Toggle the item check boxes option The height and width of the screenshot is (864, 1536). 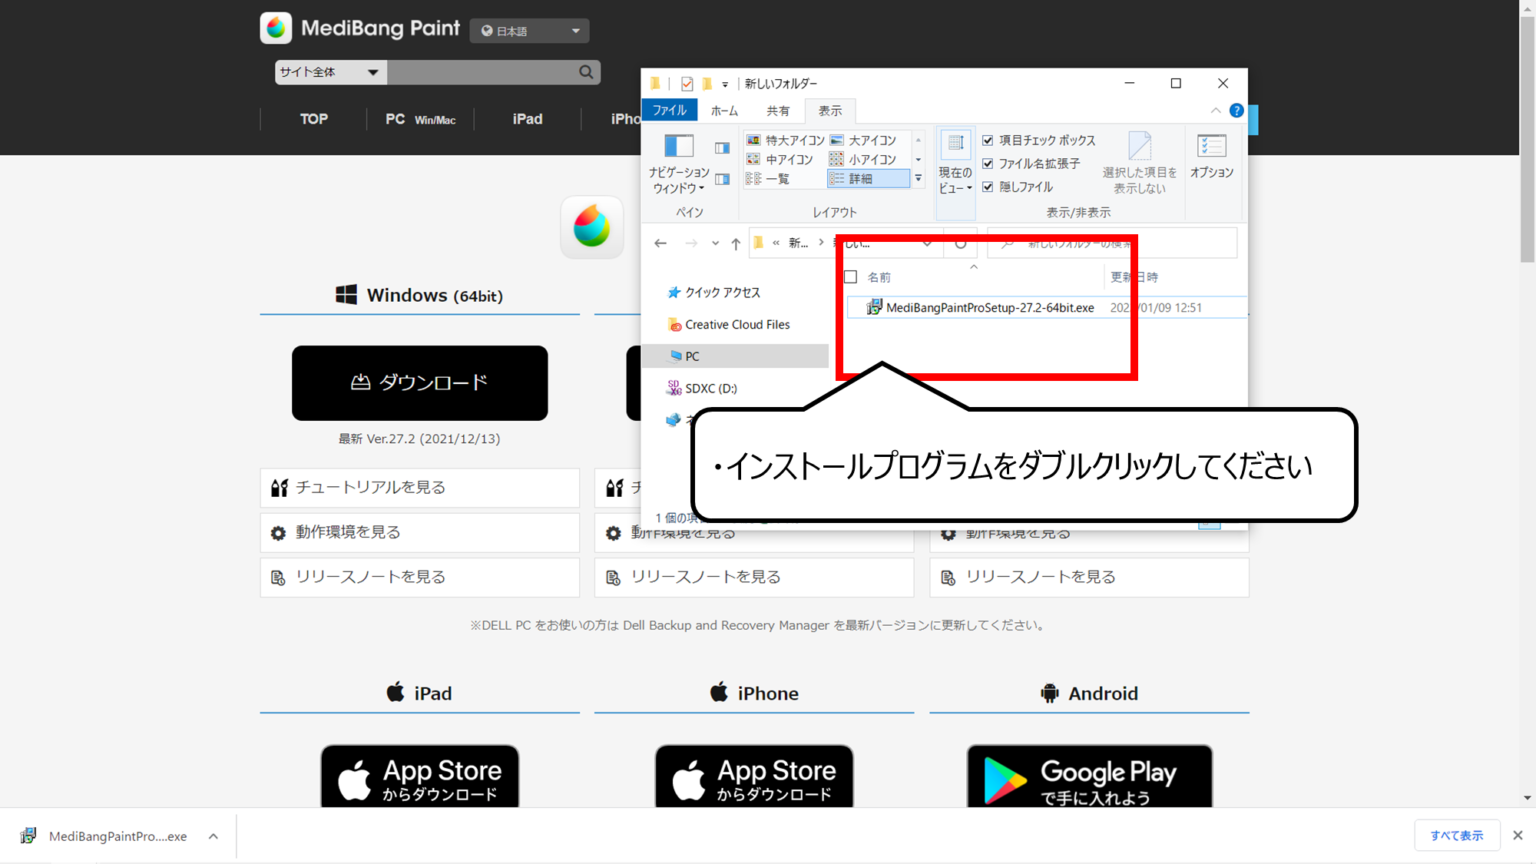click(988, 141)
